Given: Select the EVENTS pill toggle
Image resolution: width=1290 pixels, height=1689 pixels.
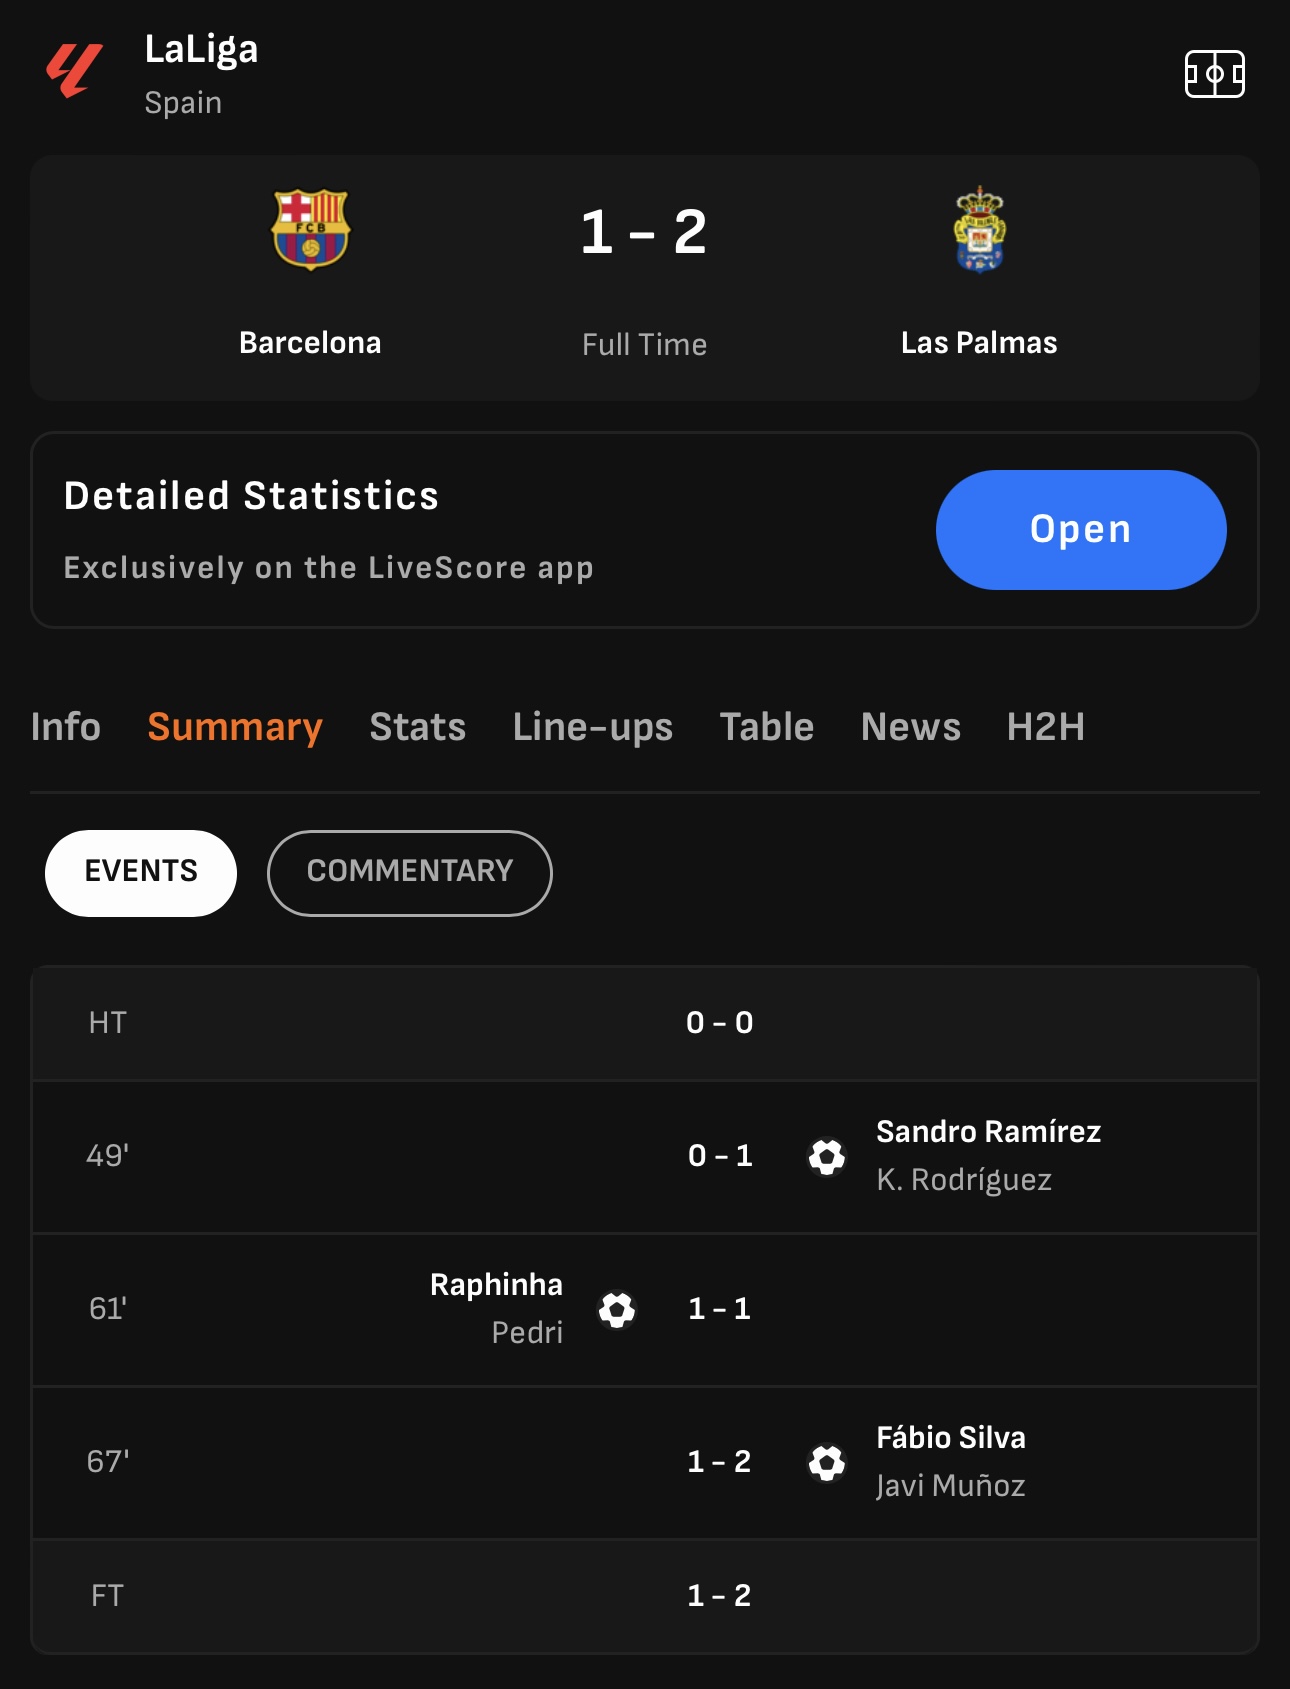Looking at the screenshot, I should 141,873.
